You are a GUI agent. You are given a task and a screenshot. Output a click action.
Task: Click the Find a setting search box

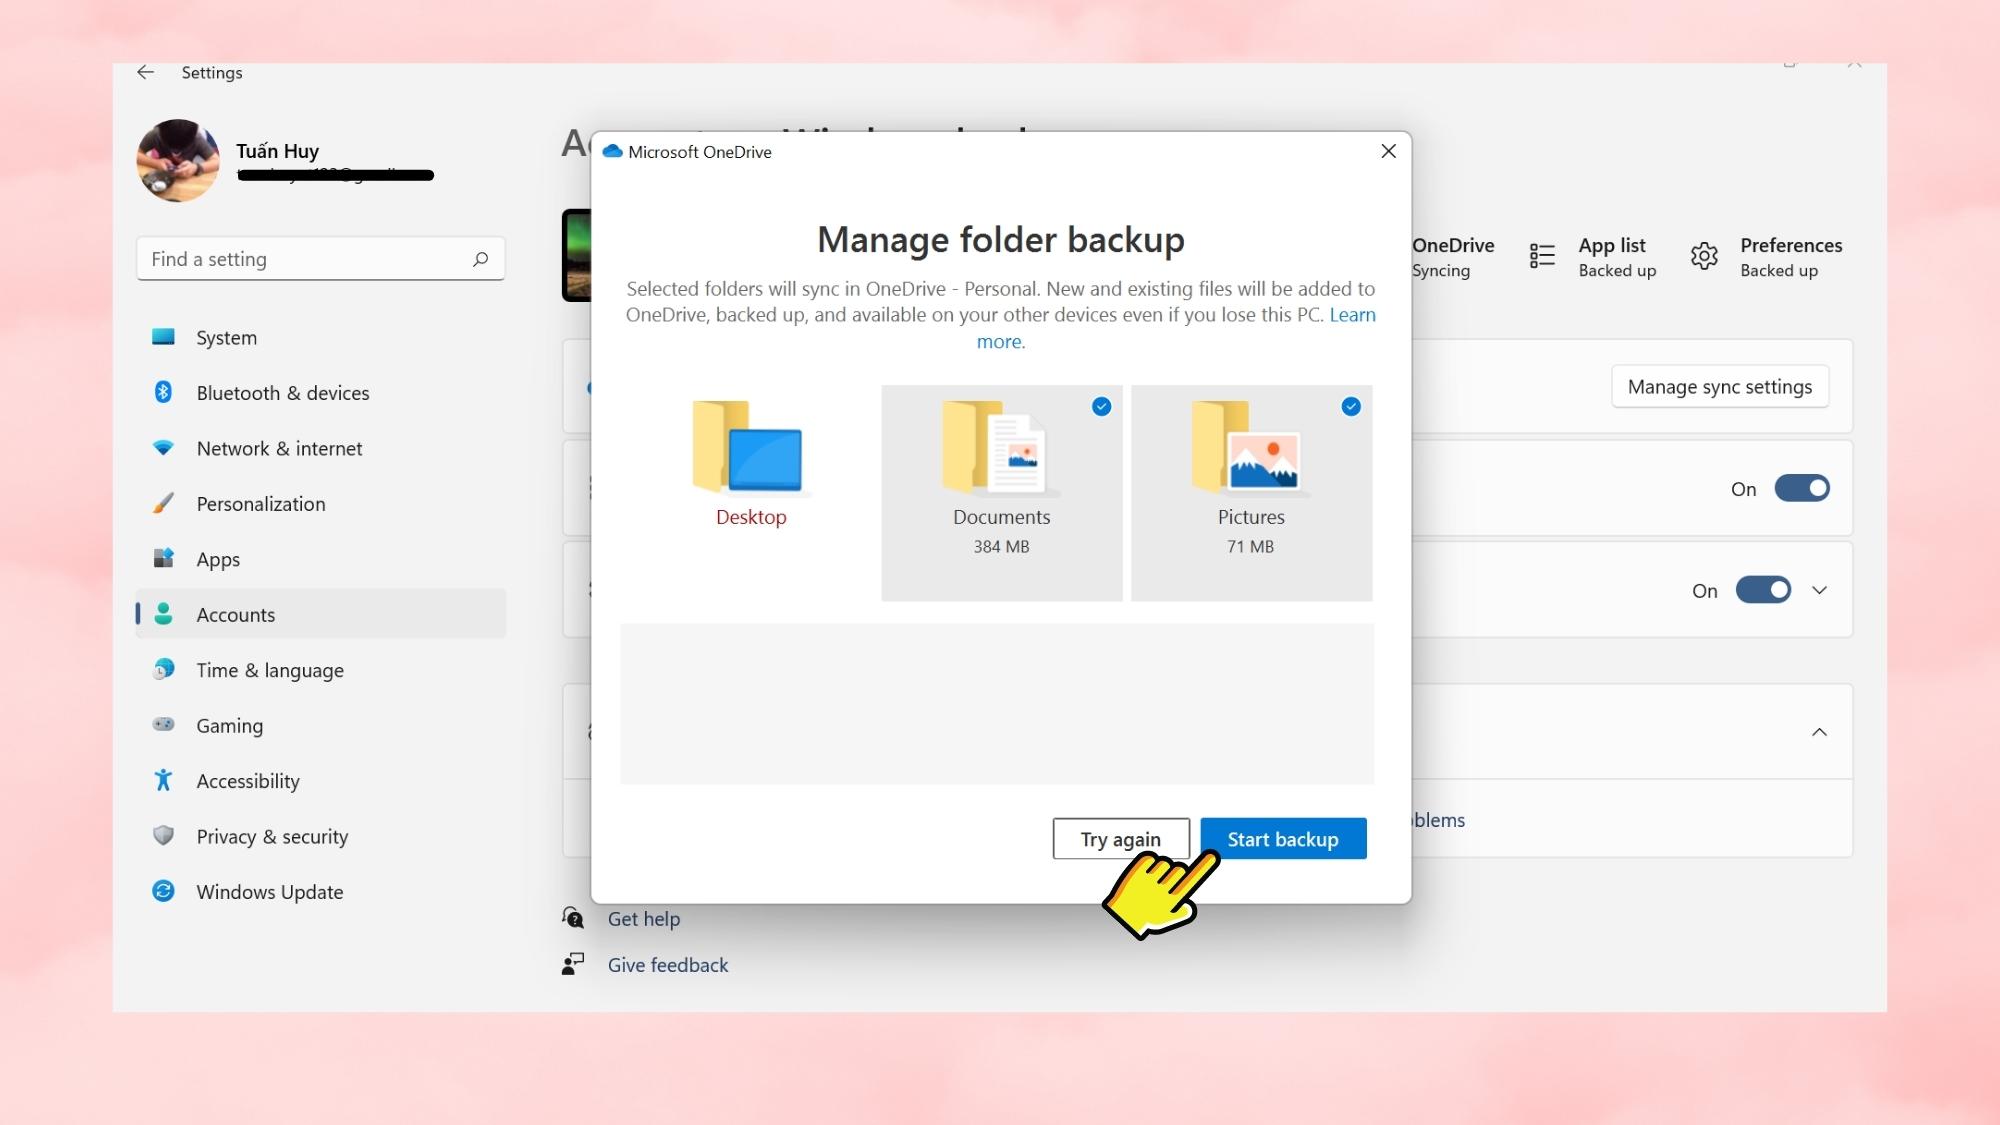(x=320, y=259)
